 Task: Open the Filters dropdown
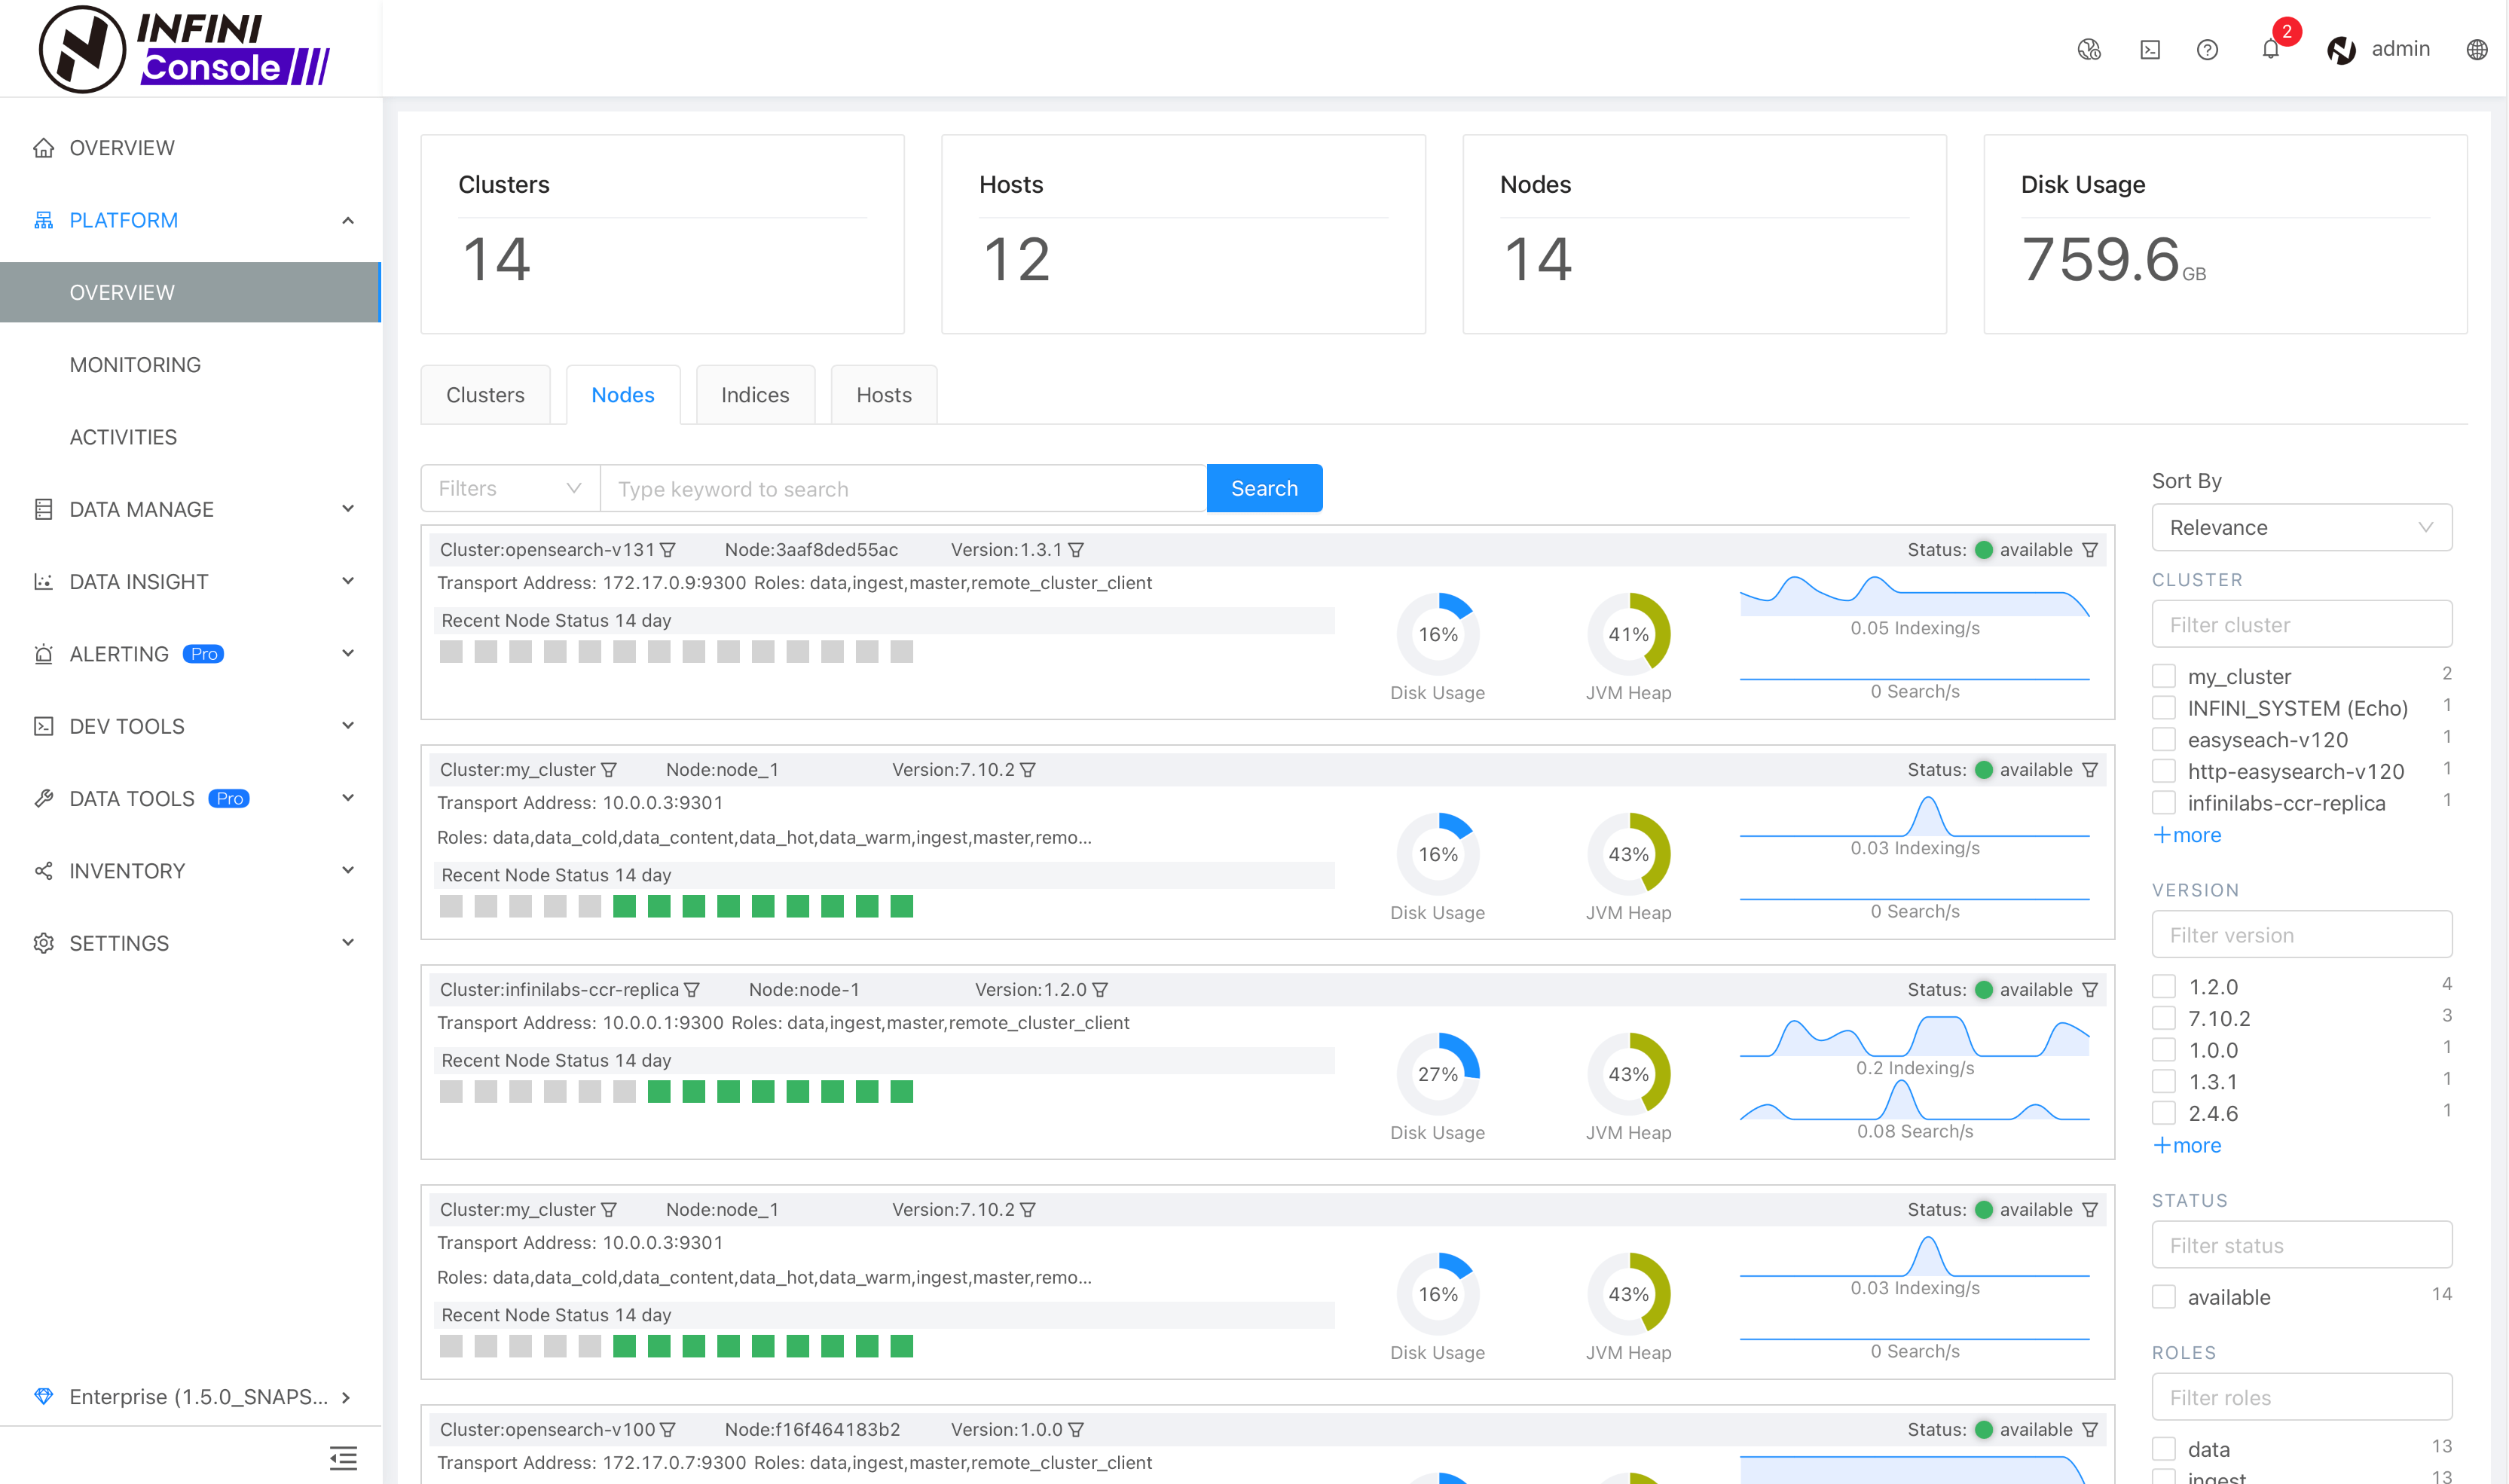coord(510,488)
